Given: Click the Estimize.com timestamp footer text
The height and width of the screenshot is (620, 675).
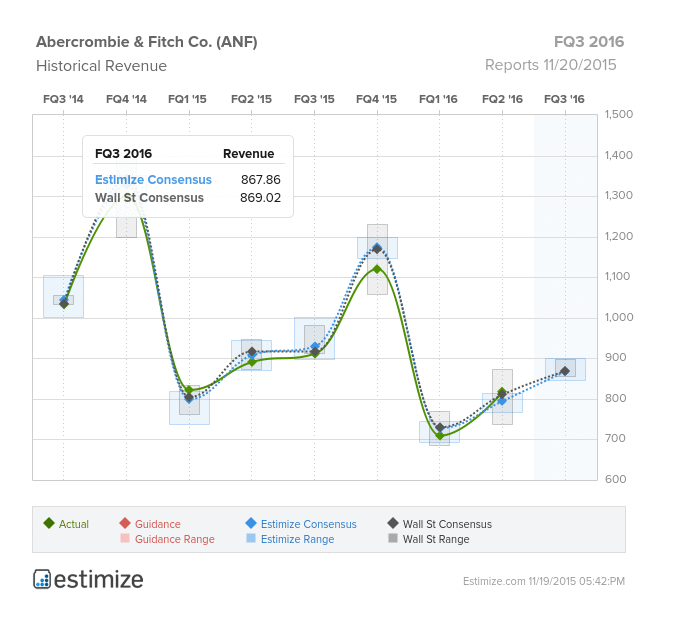Looking at the screenshot, I should pyautogui.click(x=544, y=581).
